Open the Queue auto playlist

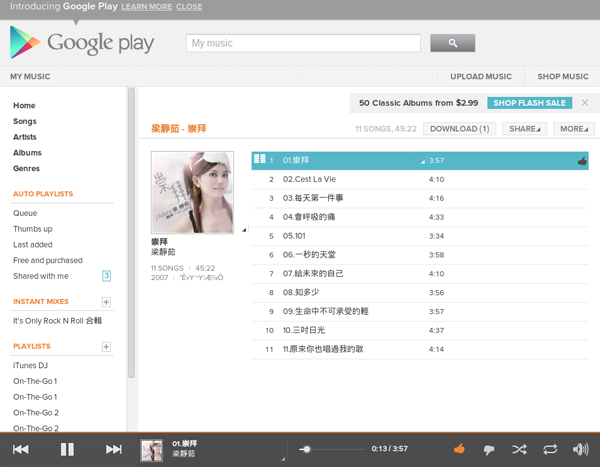[25, 213]
